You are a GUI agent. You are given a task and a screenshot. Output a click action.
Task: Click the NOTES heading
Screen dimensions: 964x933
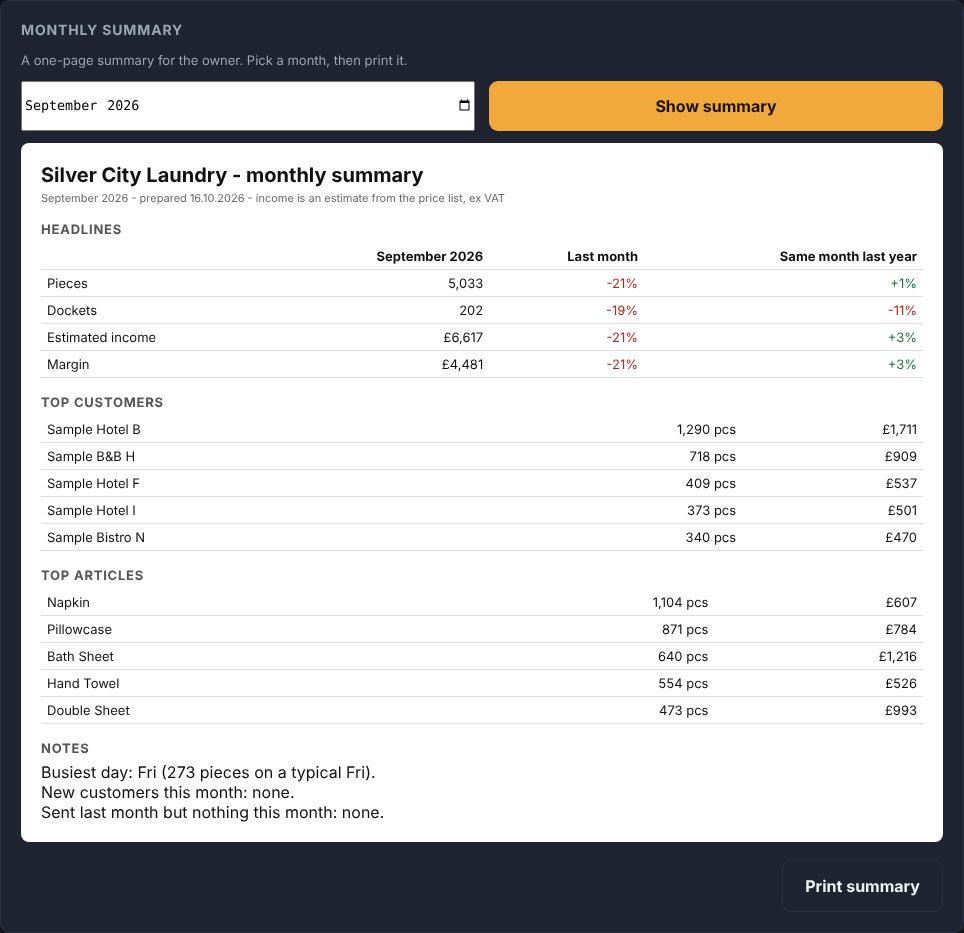coord(65,749)
